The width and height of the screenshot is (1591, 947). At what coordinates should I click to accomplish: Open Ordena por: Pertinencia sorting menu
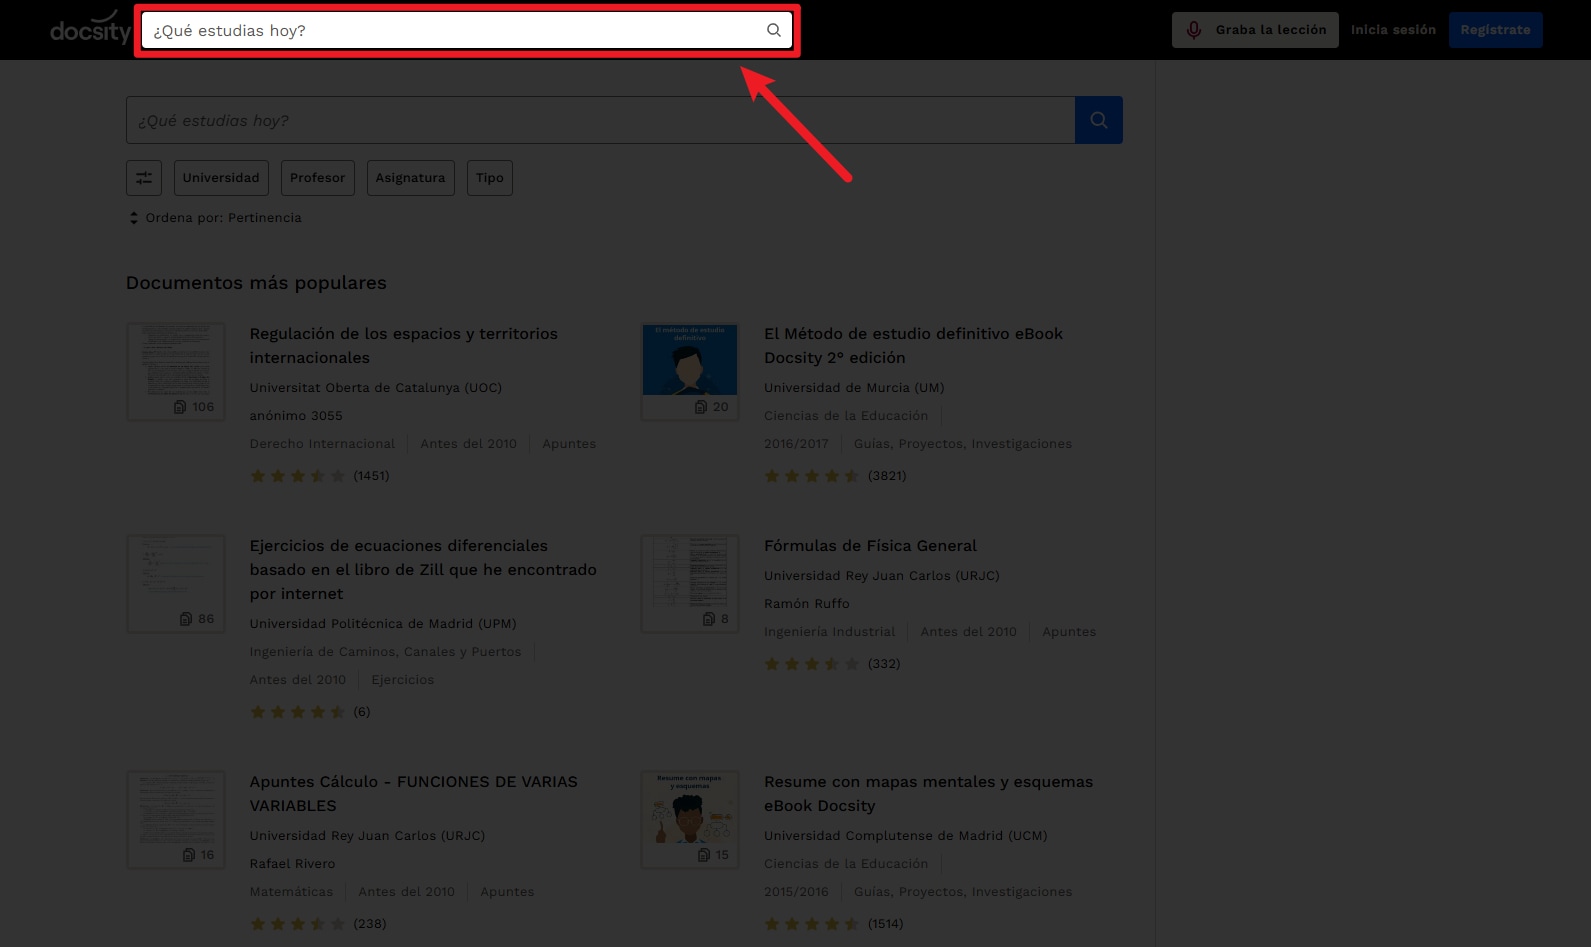point(215,218)
